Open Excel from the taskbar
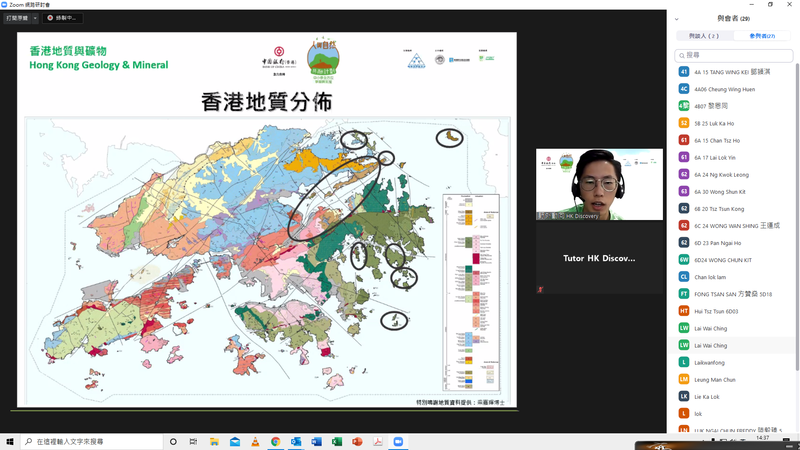 pos(337,441)
